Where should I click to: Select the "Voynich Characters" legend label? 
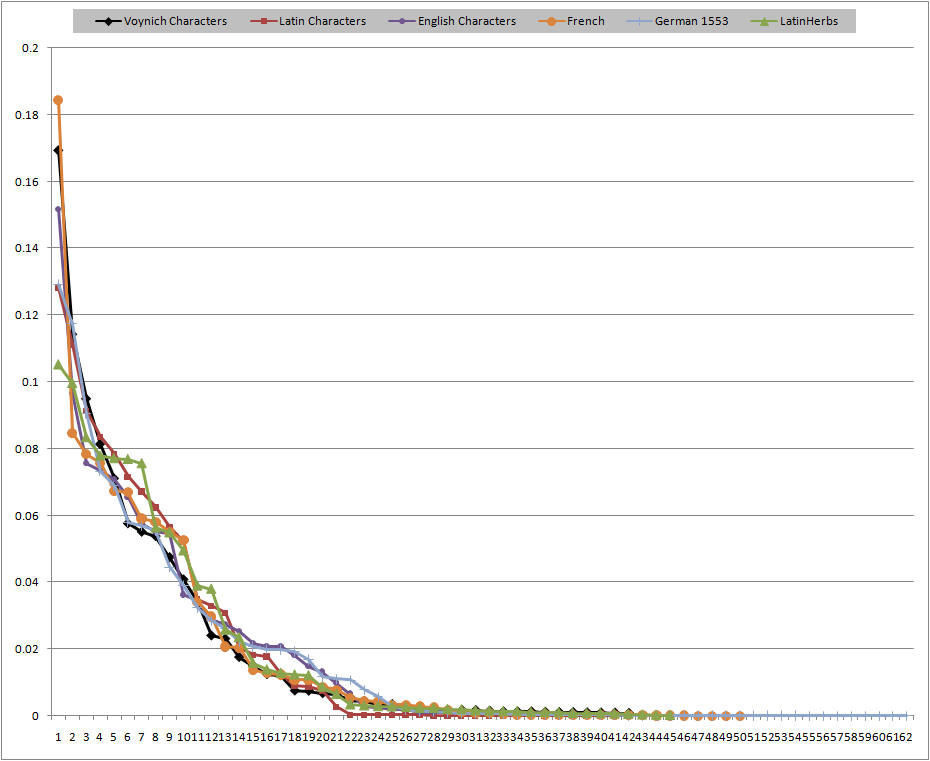click(176, 21)
